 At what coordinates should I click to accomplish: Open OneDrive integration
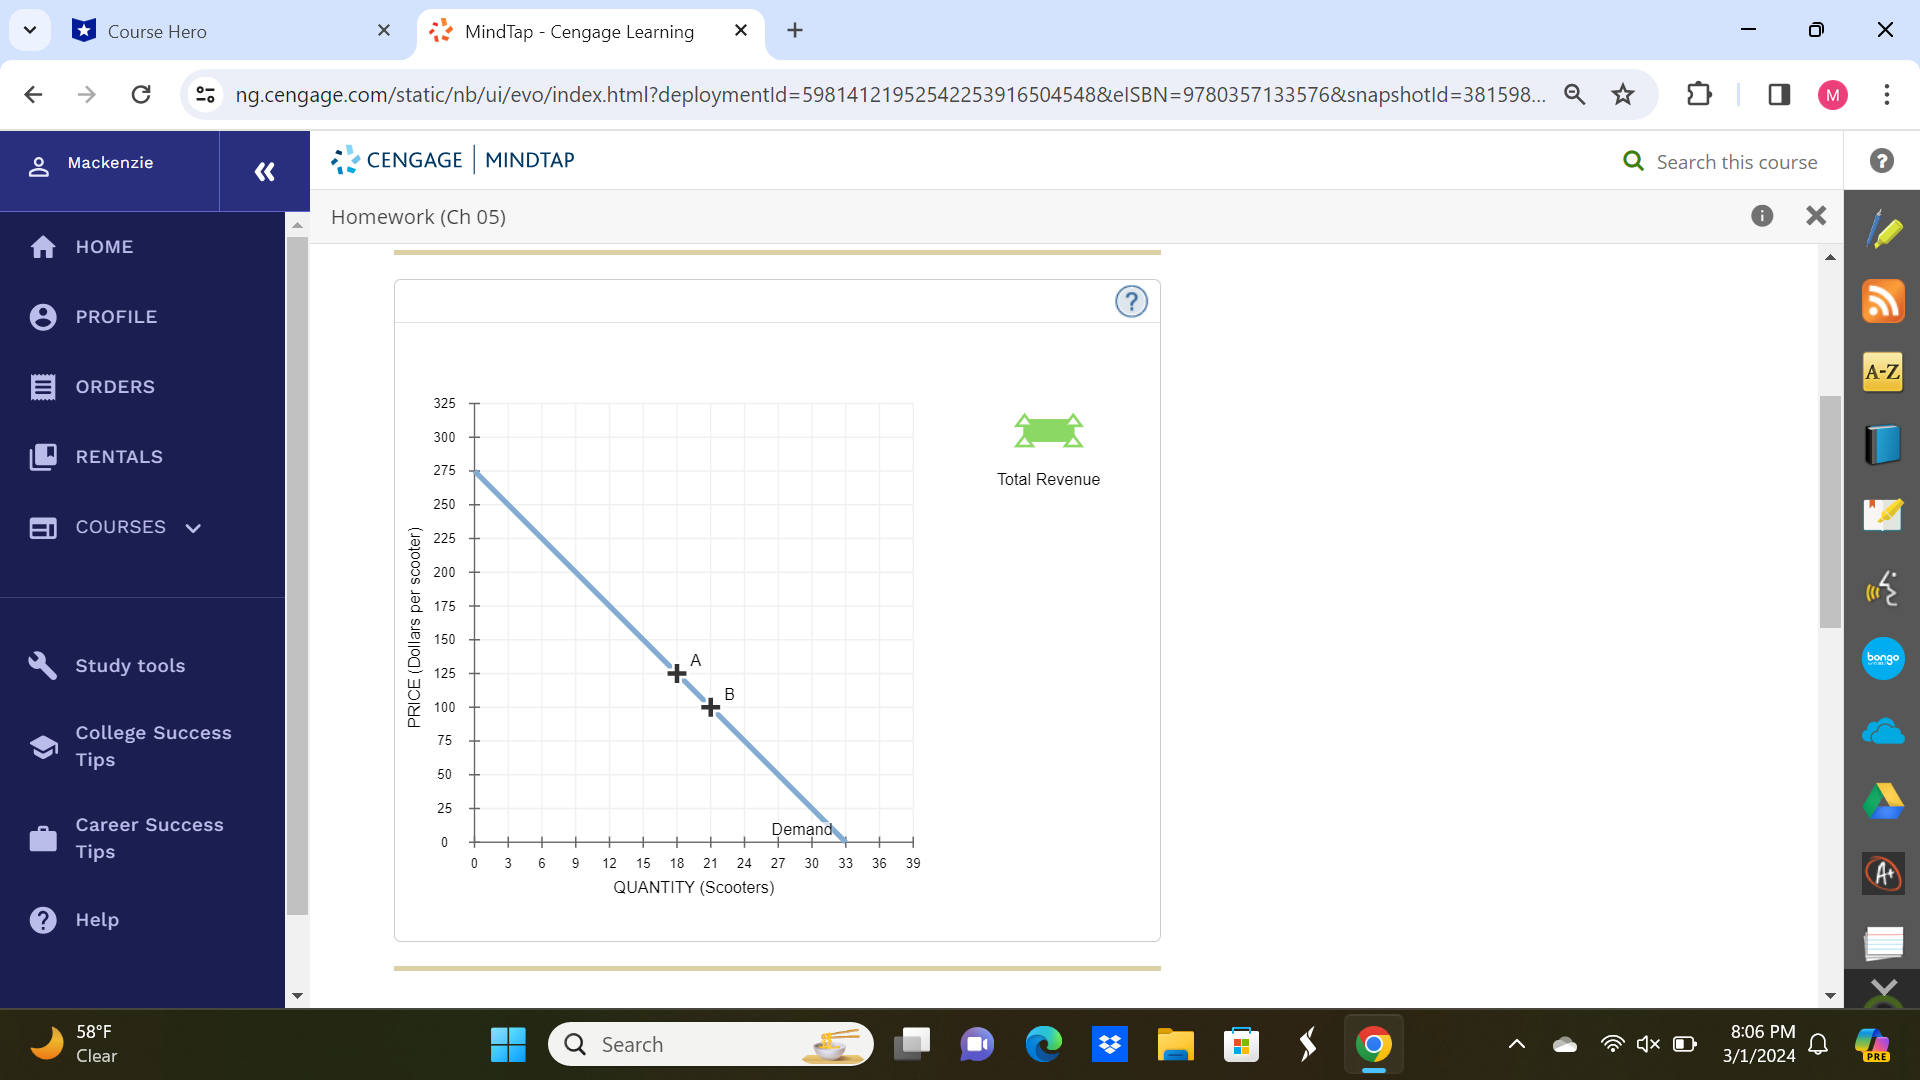(1884, 730)
